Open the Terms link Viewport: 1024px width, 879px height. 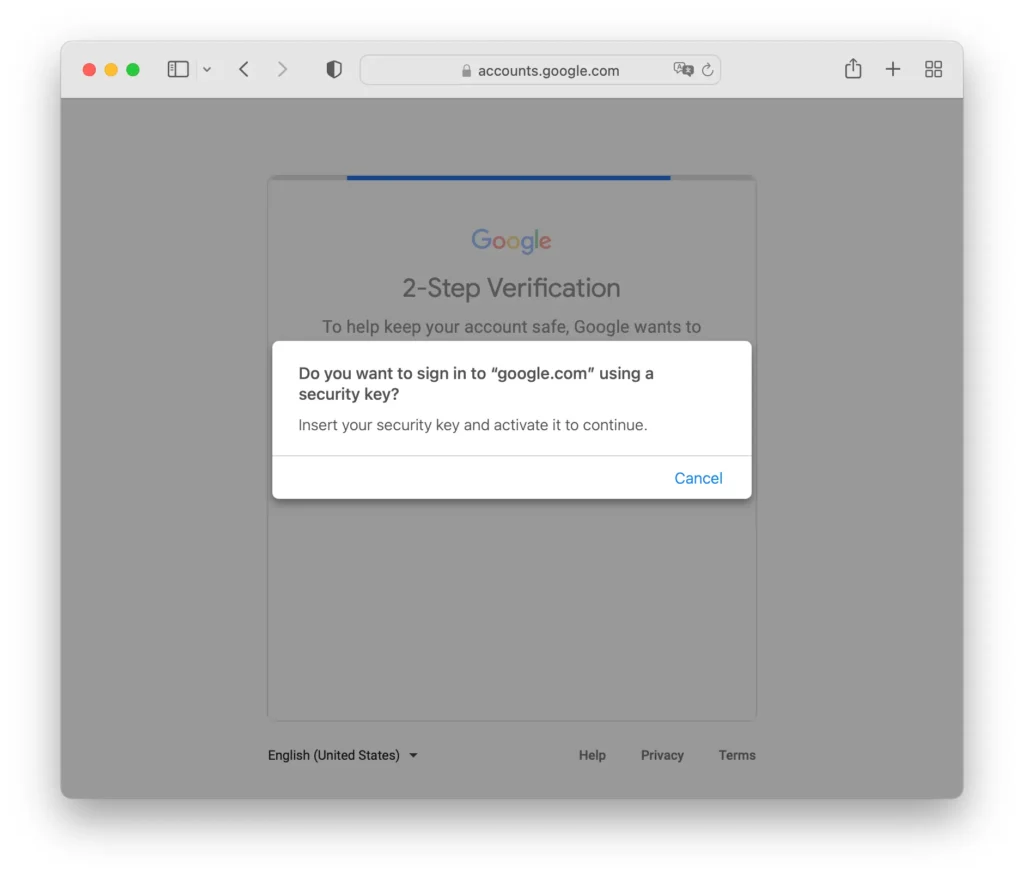pos(737,755)
